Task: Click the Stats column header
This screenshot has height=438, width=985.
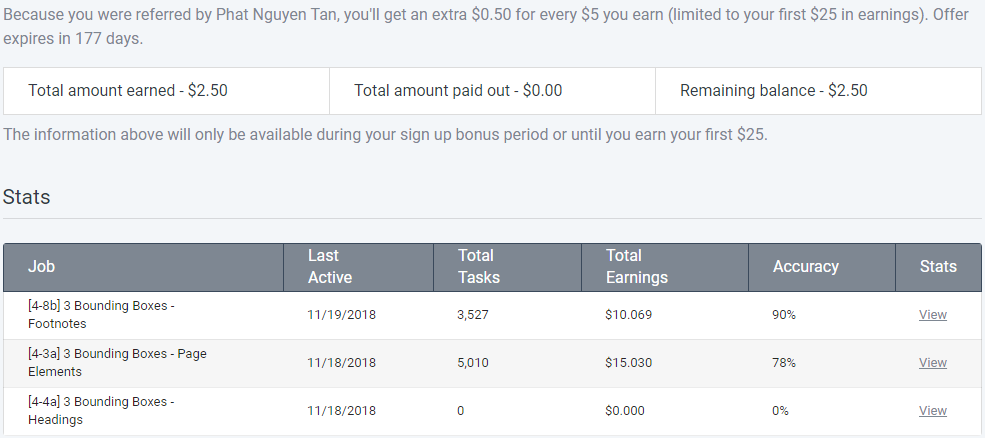Action: (938, 267)
